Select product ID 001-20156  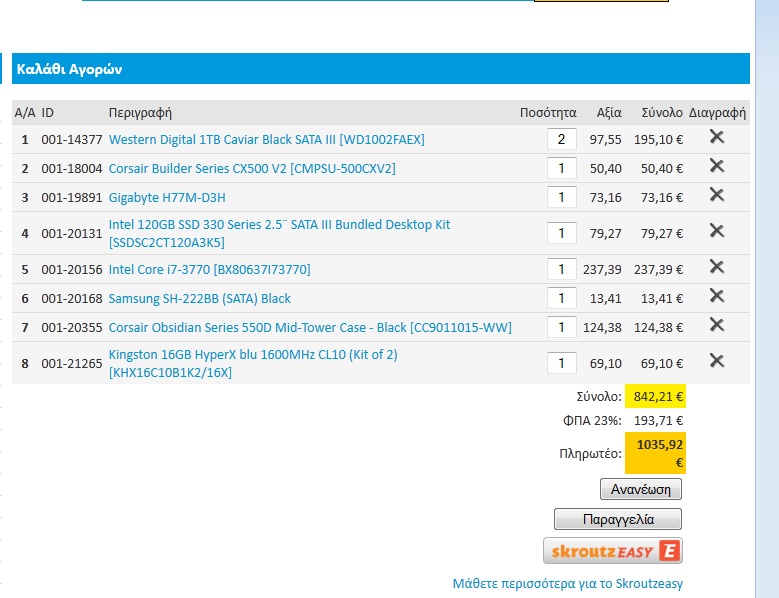coord(72,270)
